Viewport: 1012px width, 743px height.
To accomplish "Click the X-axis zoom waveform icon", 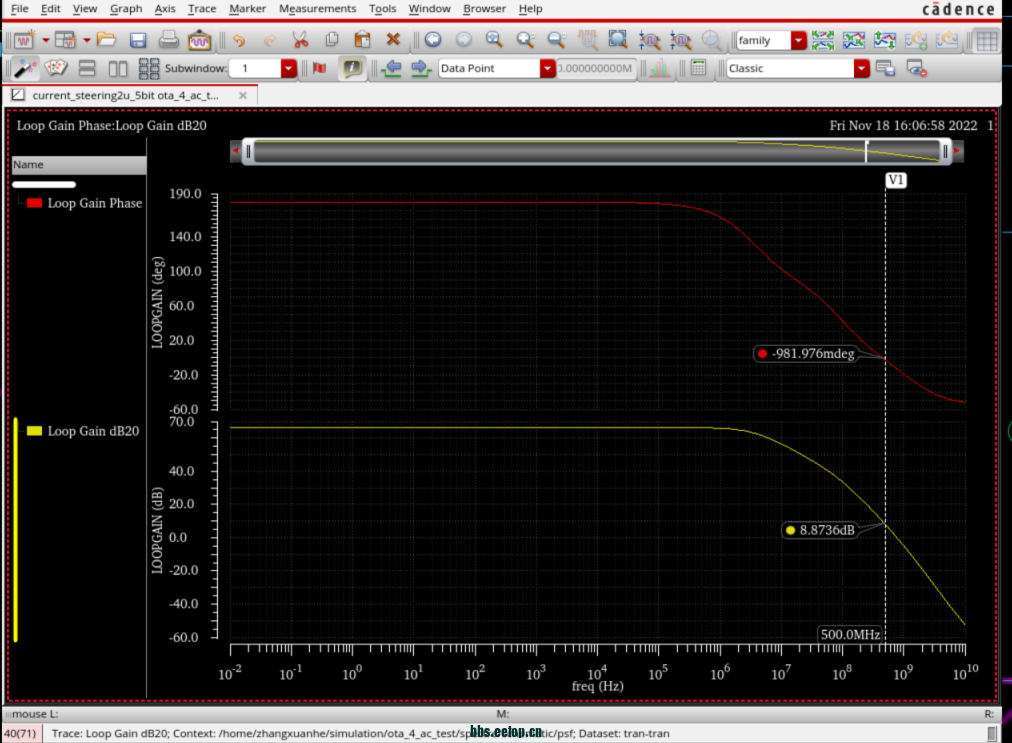I will (649, 40).
